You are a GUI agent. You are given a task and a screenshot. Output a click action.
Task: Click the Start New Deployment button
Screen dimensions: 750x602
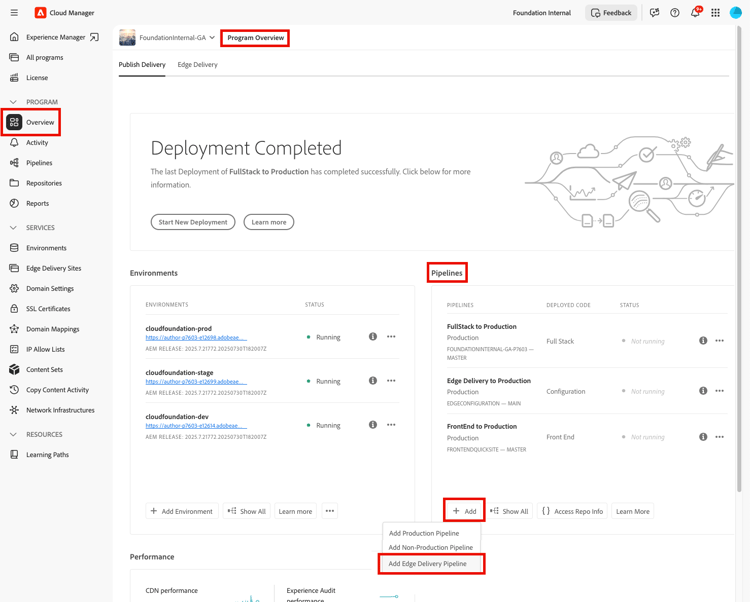click(x=193, y=222)
